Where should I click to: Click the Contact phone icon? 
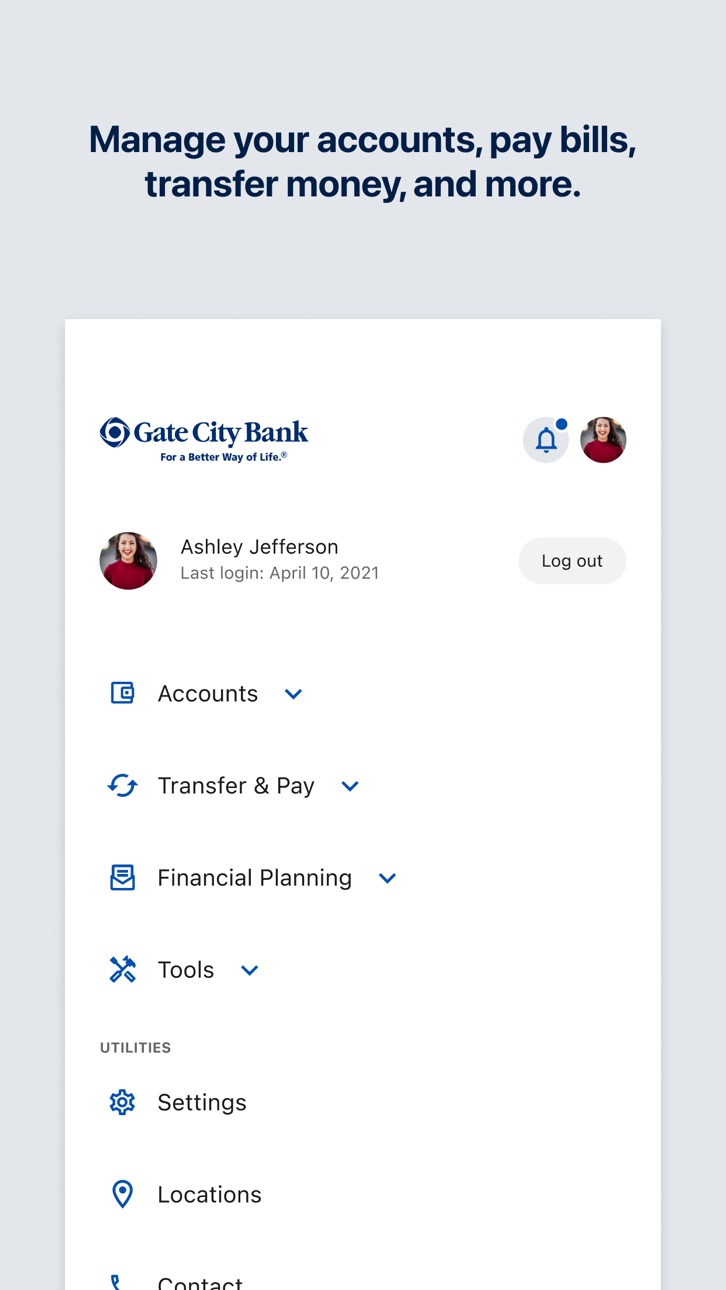click(x=117, y=1282)
